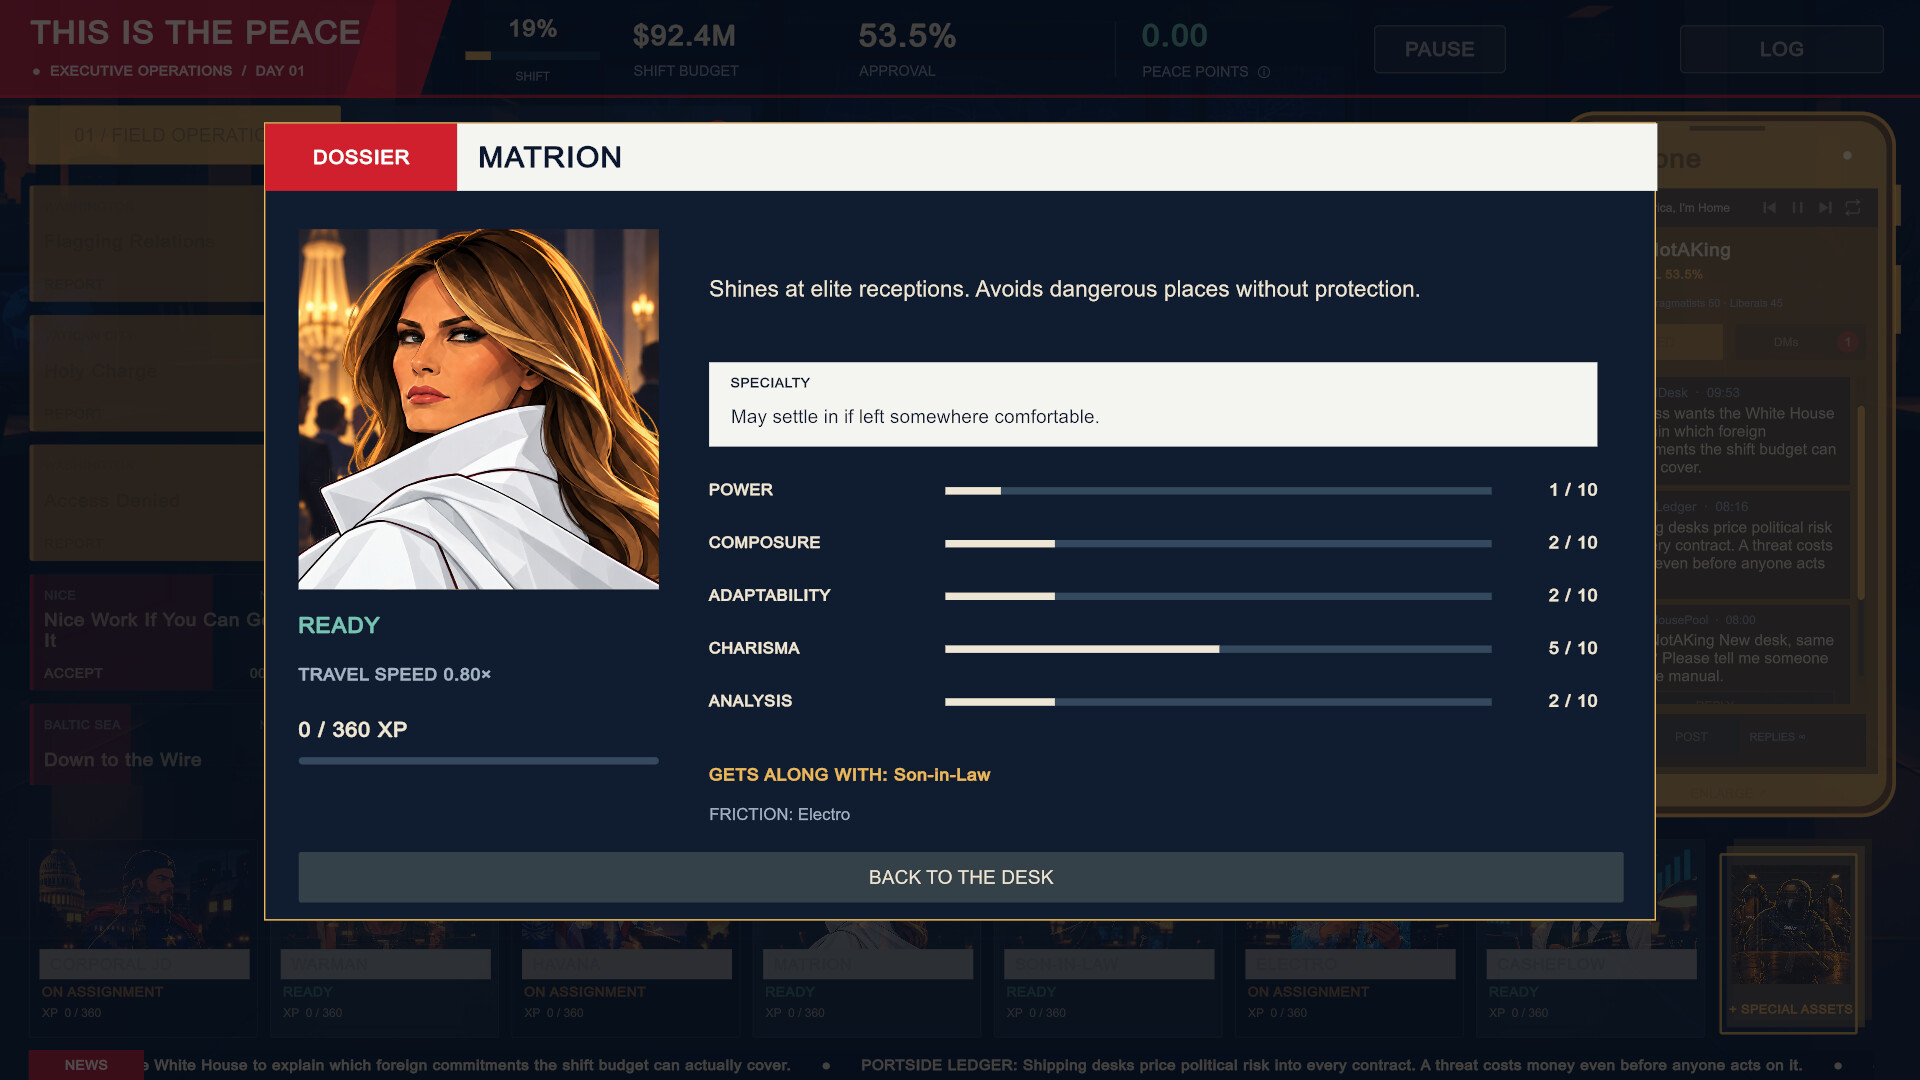Click the ANALYSIS stat bar
1920x1080 pixels.
(x=1218, y=702)
